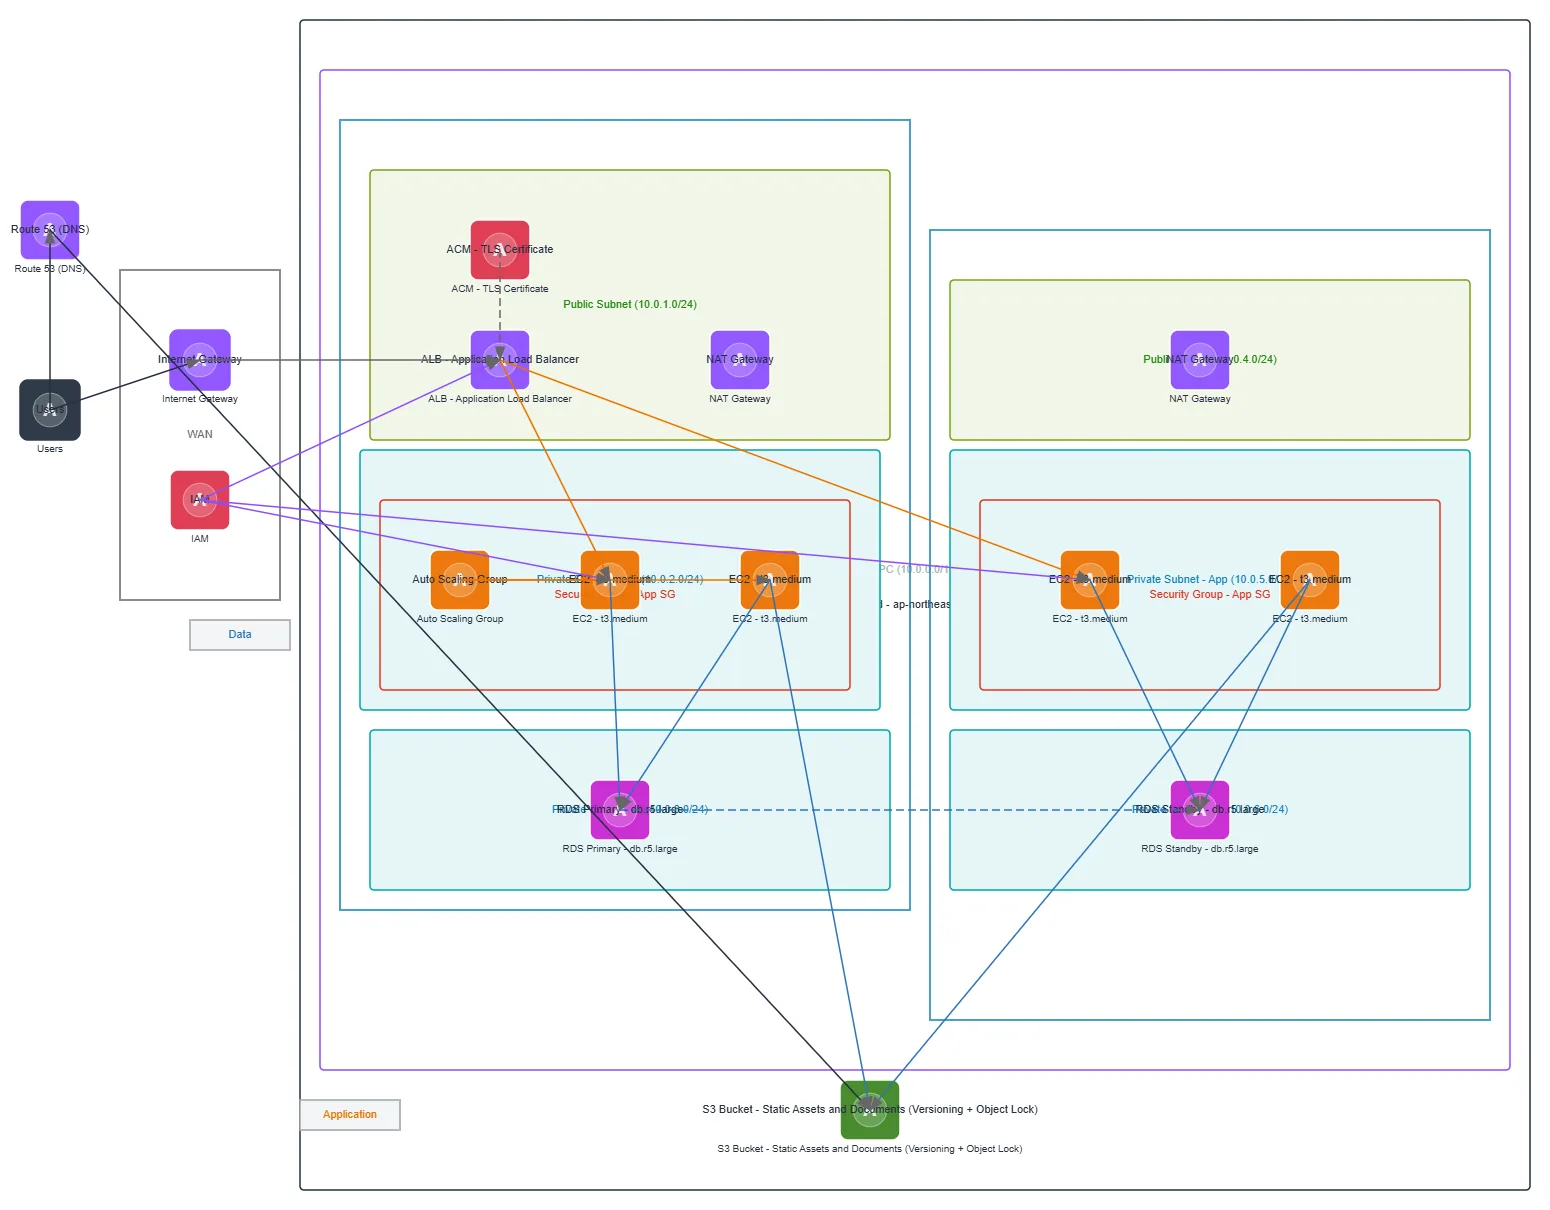This screenshot has height=1210, width=1550.
Task: Select the RDS Standby db.r5.large icon
Action: pos(1200,810)
